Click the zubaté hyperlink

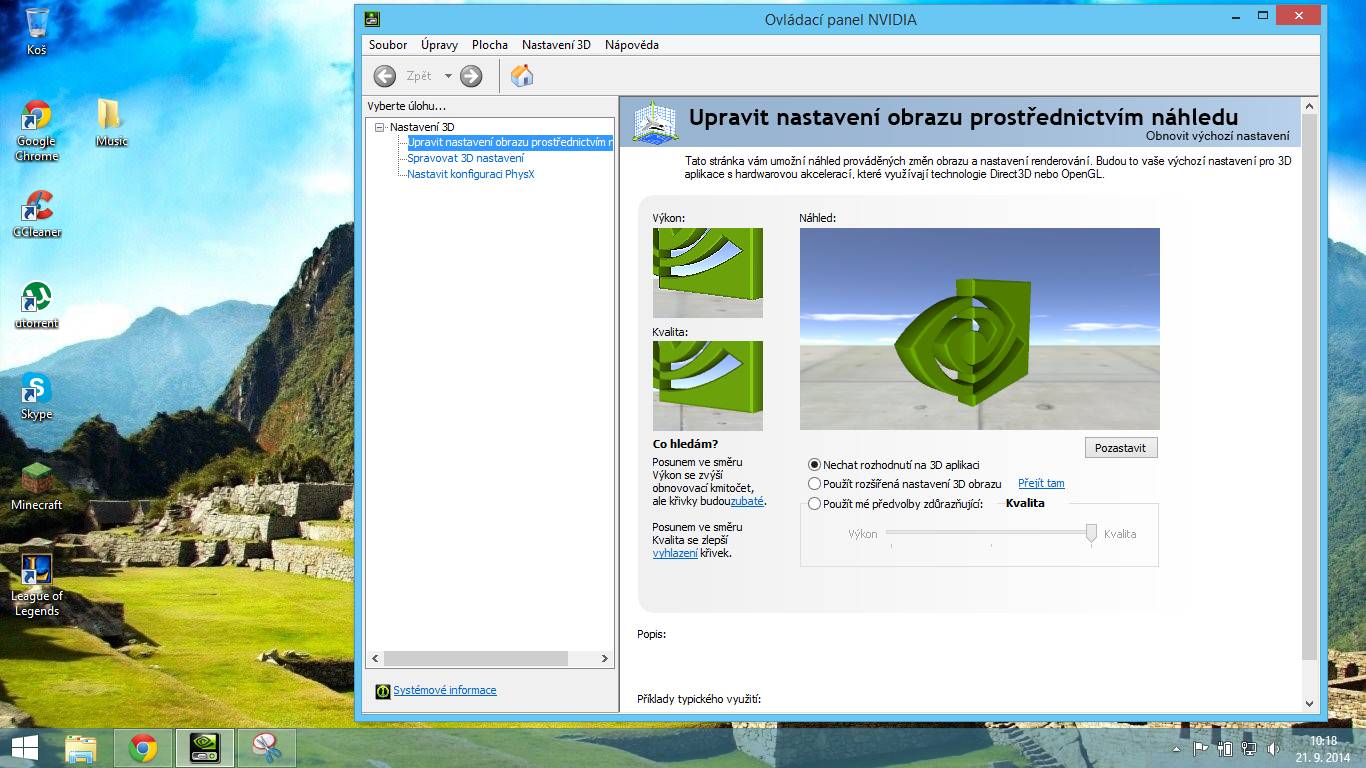point(747,501)
